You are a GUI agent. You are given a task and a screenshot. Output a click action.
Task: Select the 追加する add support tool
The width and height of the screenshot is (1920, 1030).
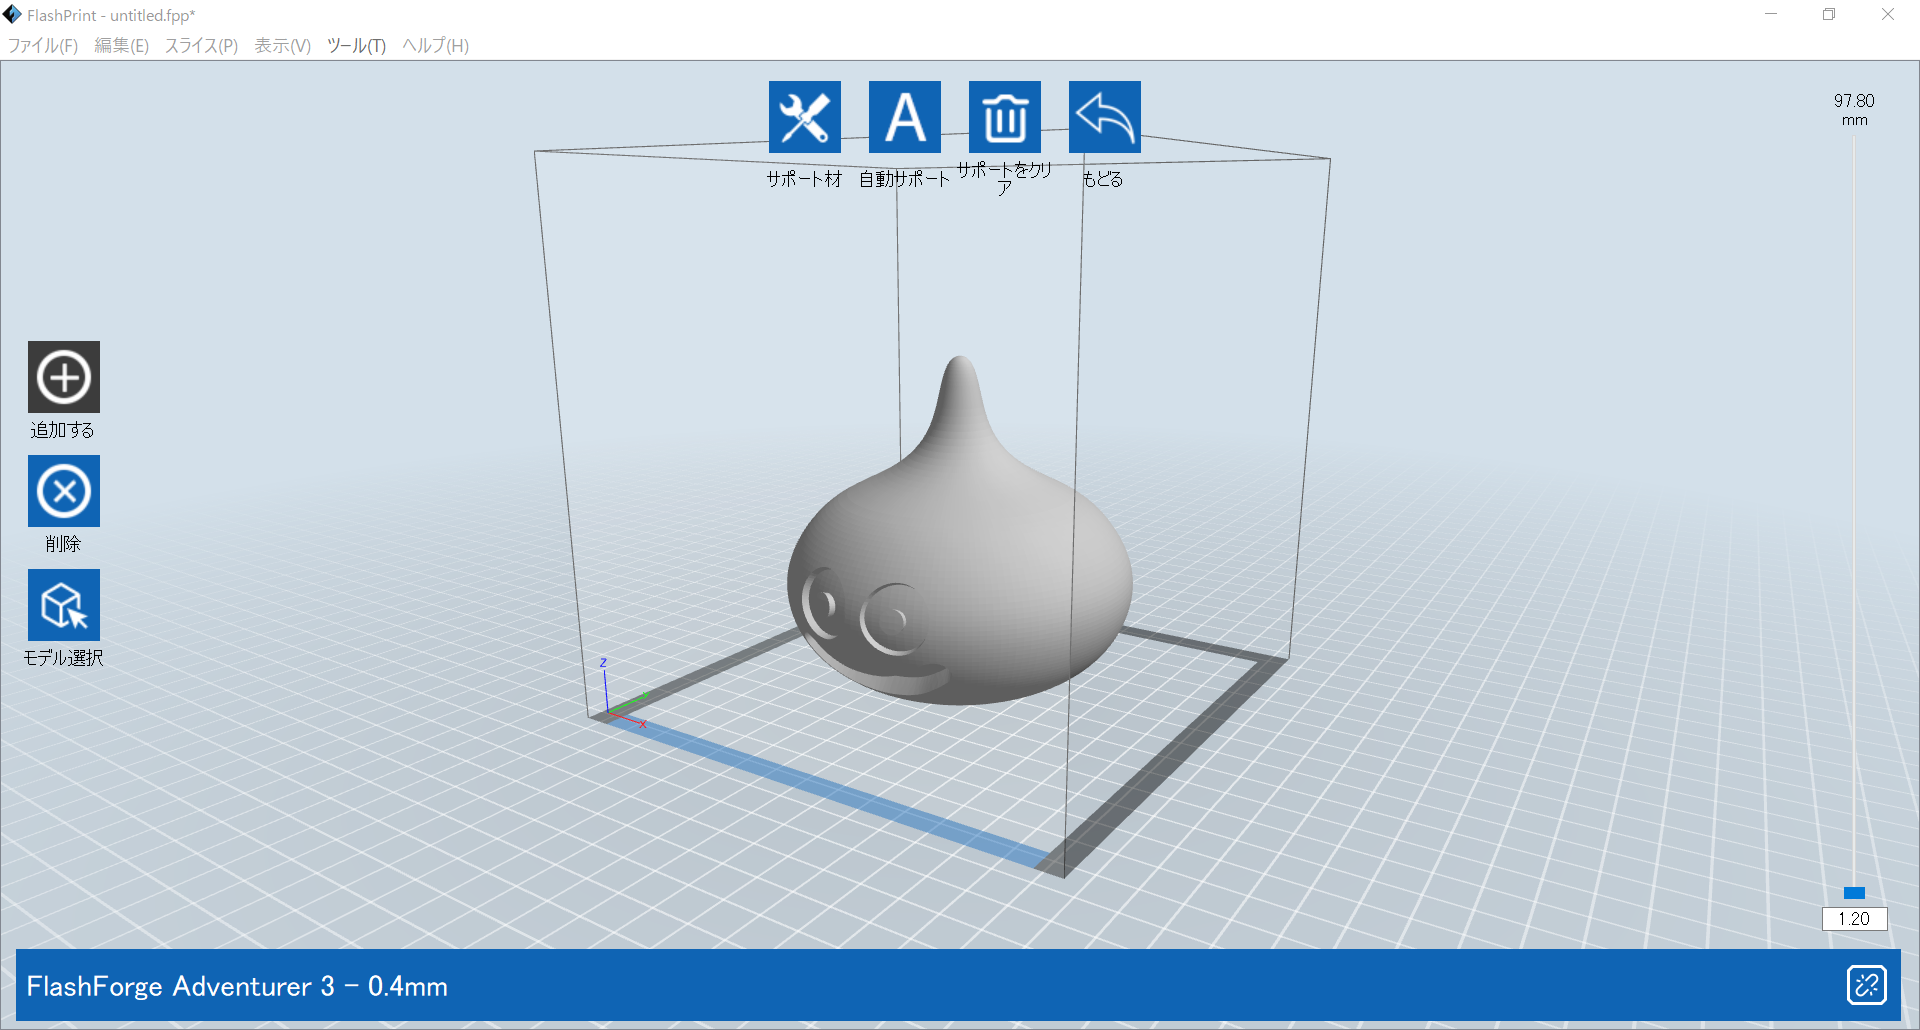(x=64, y=377)
